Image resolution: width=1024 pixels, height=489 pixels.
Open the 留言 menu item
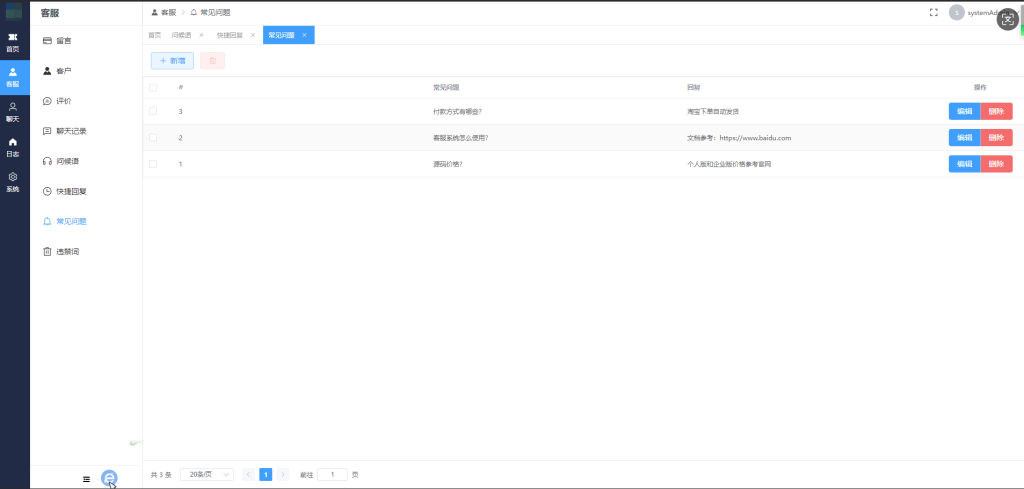tap(86, 40)
